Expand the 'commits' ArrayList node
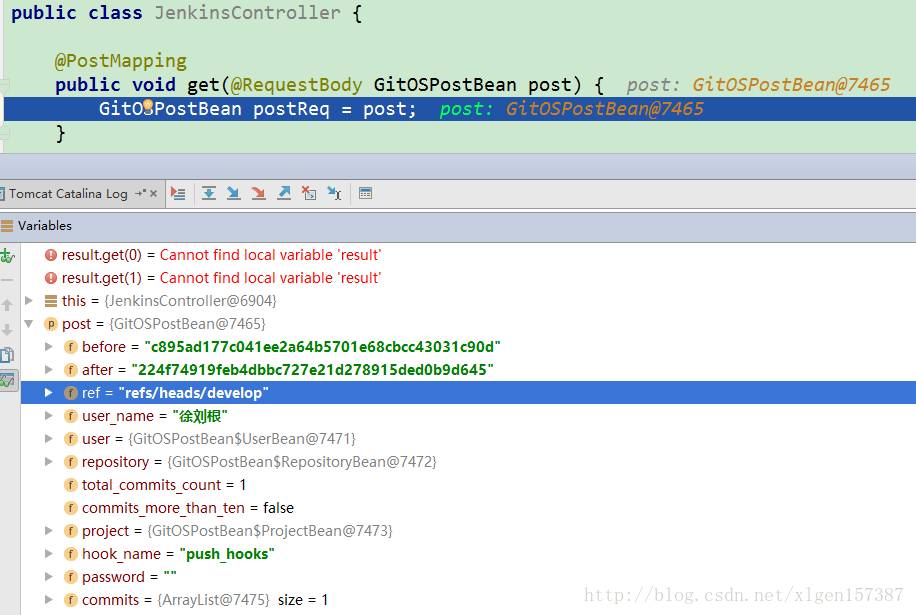The height and width of the screenshot is (615, 916). tap(49, 600)
